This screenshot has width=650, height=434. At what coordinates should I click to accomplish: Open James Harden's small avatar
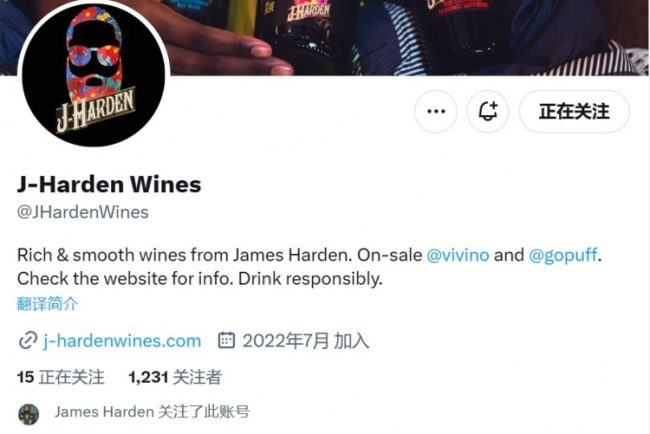tap(29, 414)
